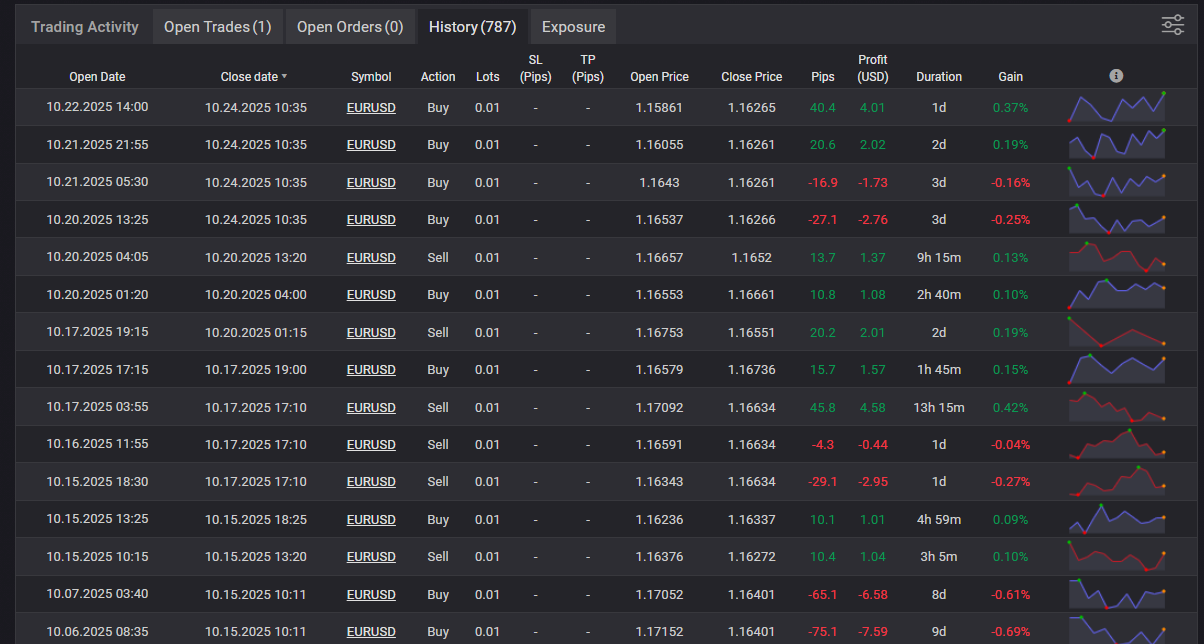Switch to Open Orders (0) tab

click(350, 27)
